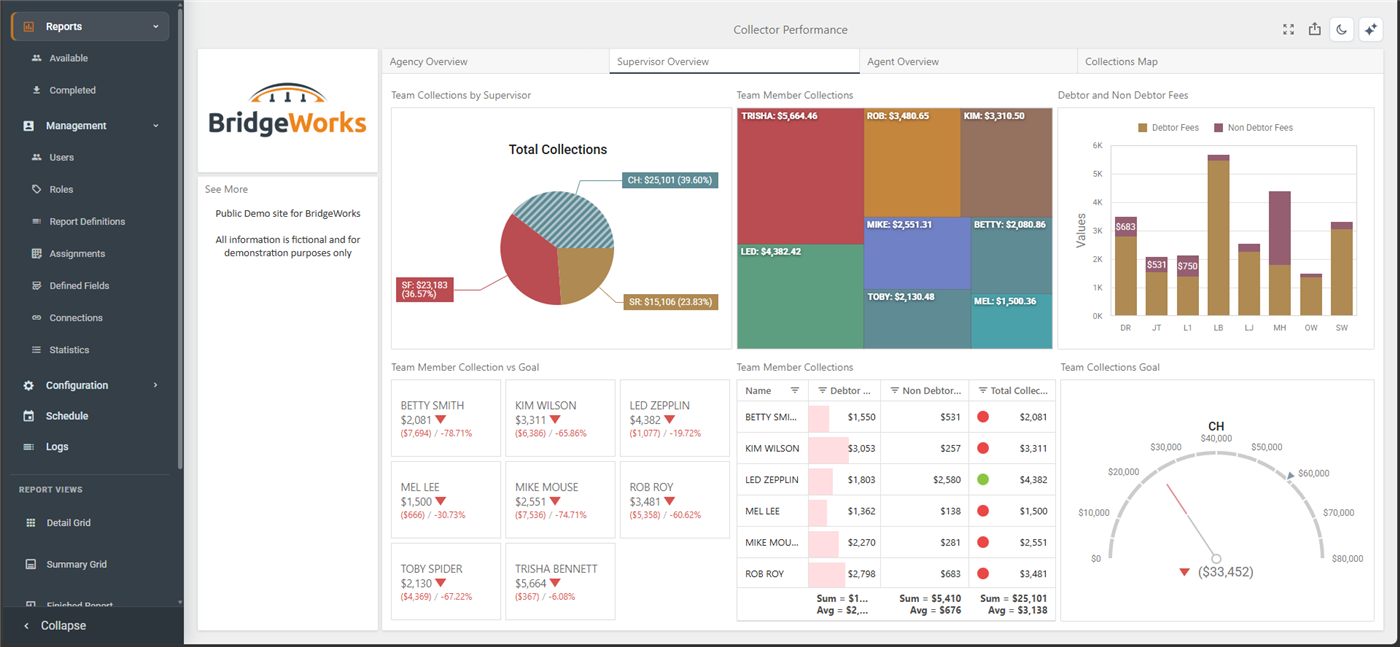Click the SF $23,183 pie label
Image resolution: width=1400 pixels, height=647 pixels.
[426, 290]
